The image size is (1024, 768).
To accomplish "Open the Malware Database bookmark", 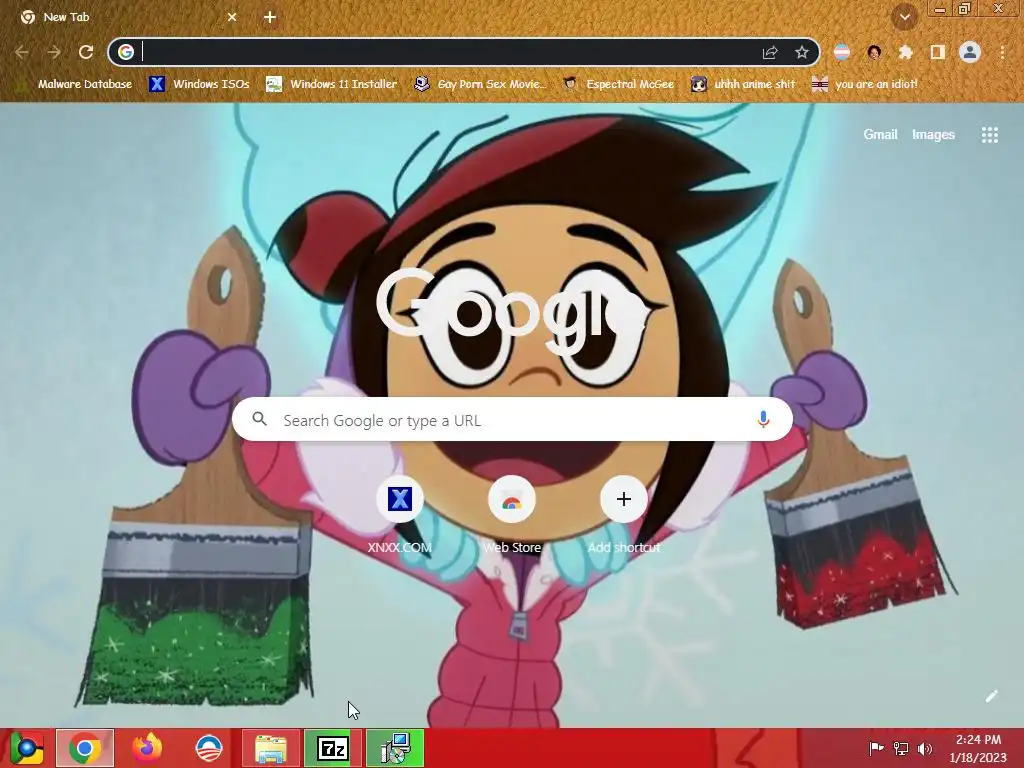I will click(77, 84).
